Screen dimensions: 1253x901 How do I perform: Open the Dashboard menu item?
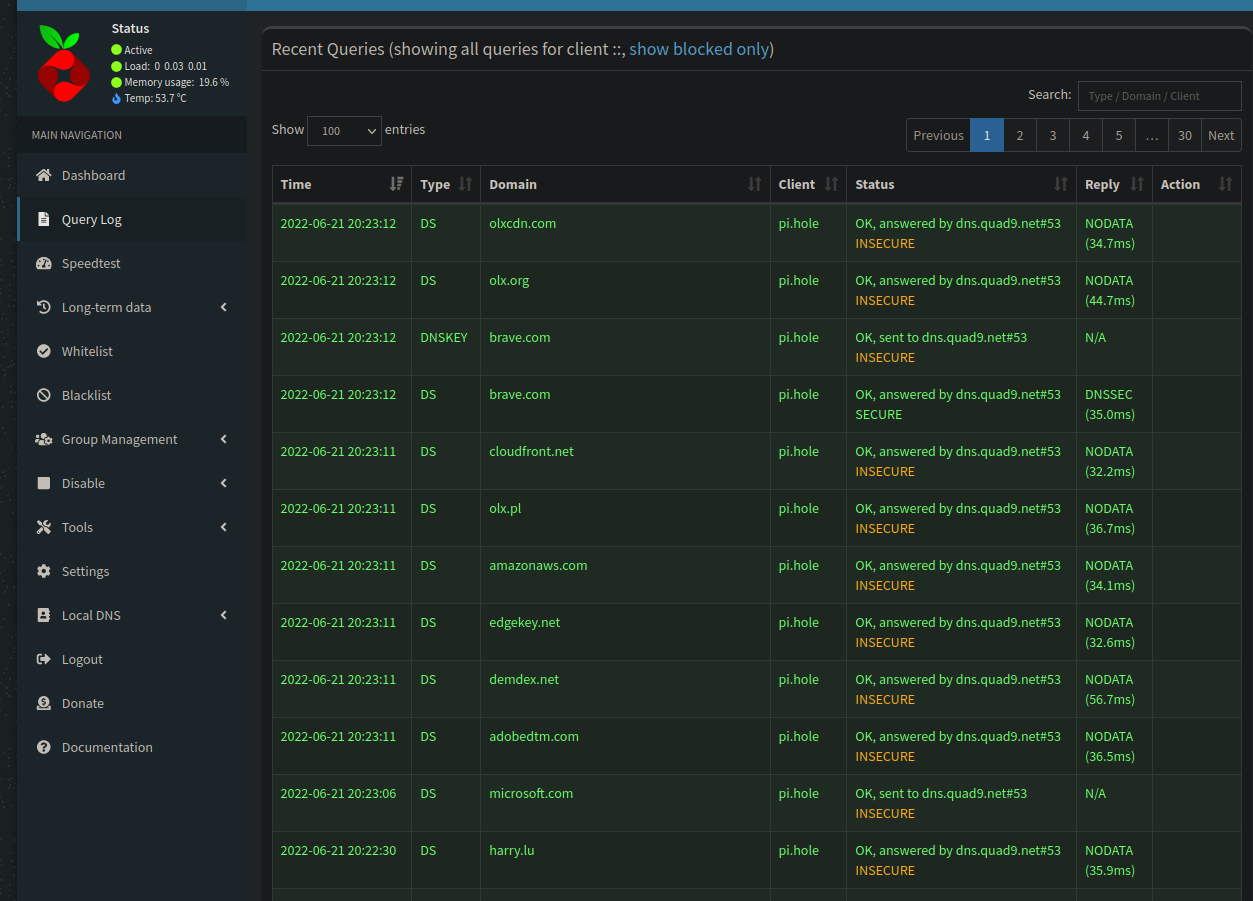(132, 175)
